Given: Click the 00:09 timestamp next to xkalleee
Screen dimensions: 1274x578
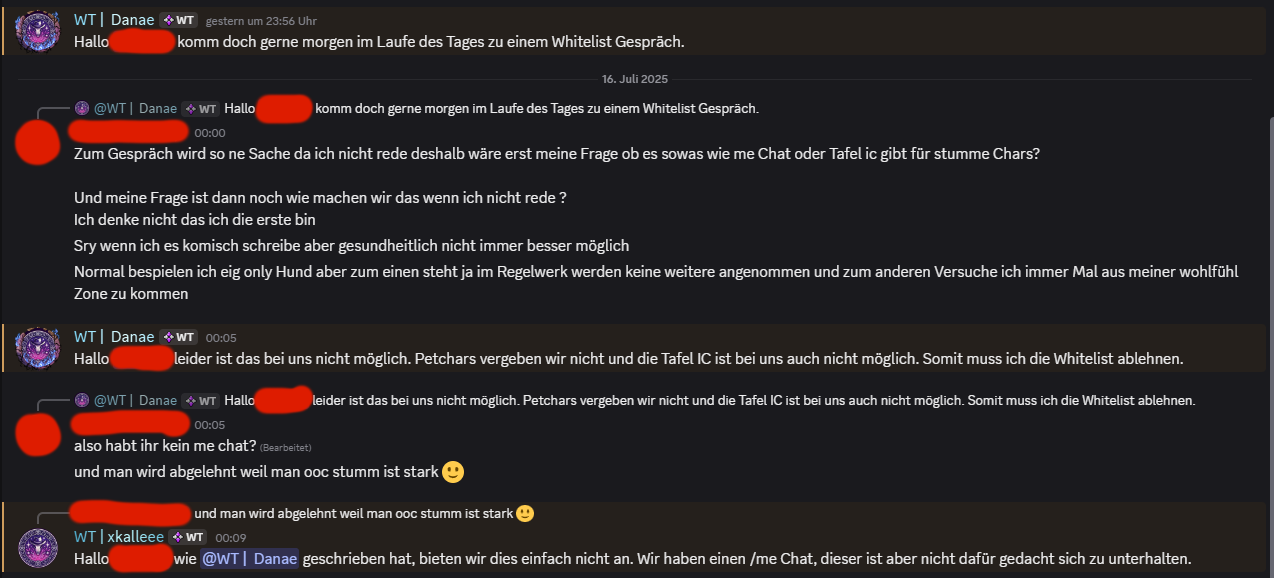Looking at the screenshot, I should [229, 538].
